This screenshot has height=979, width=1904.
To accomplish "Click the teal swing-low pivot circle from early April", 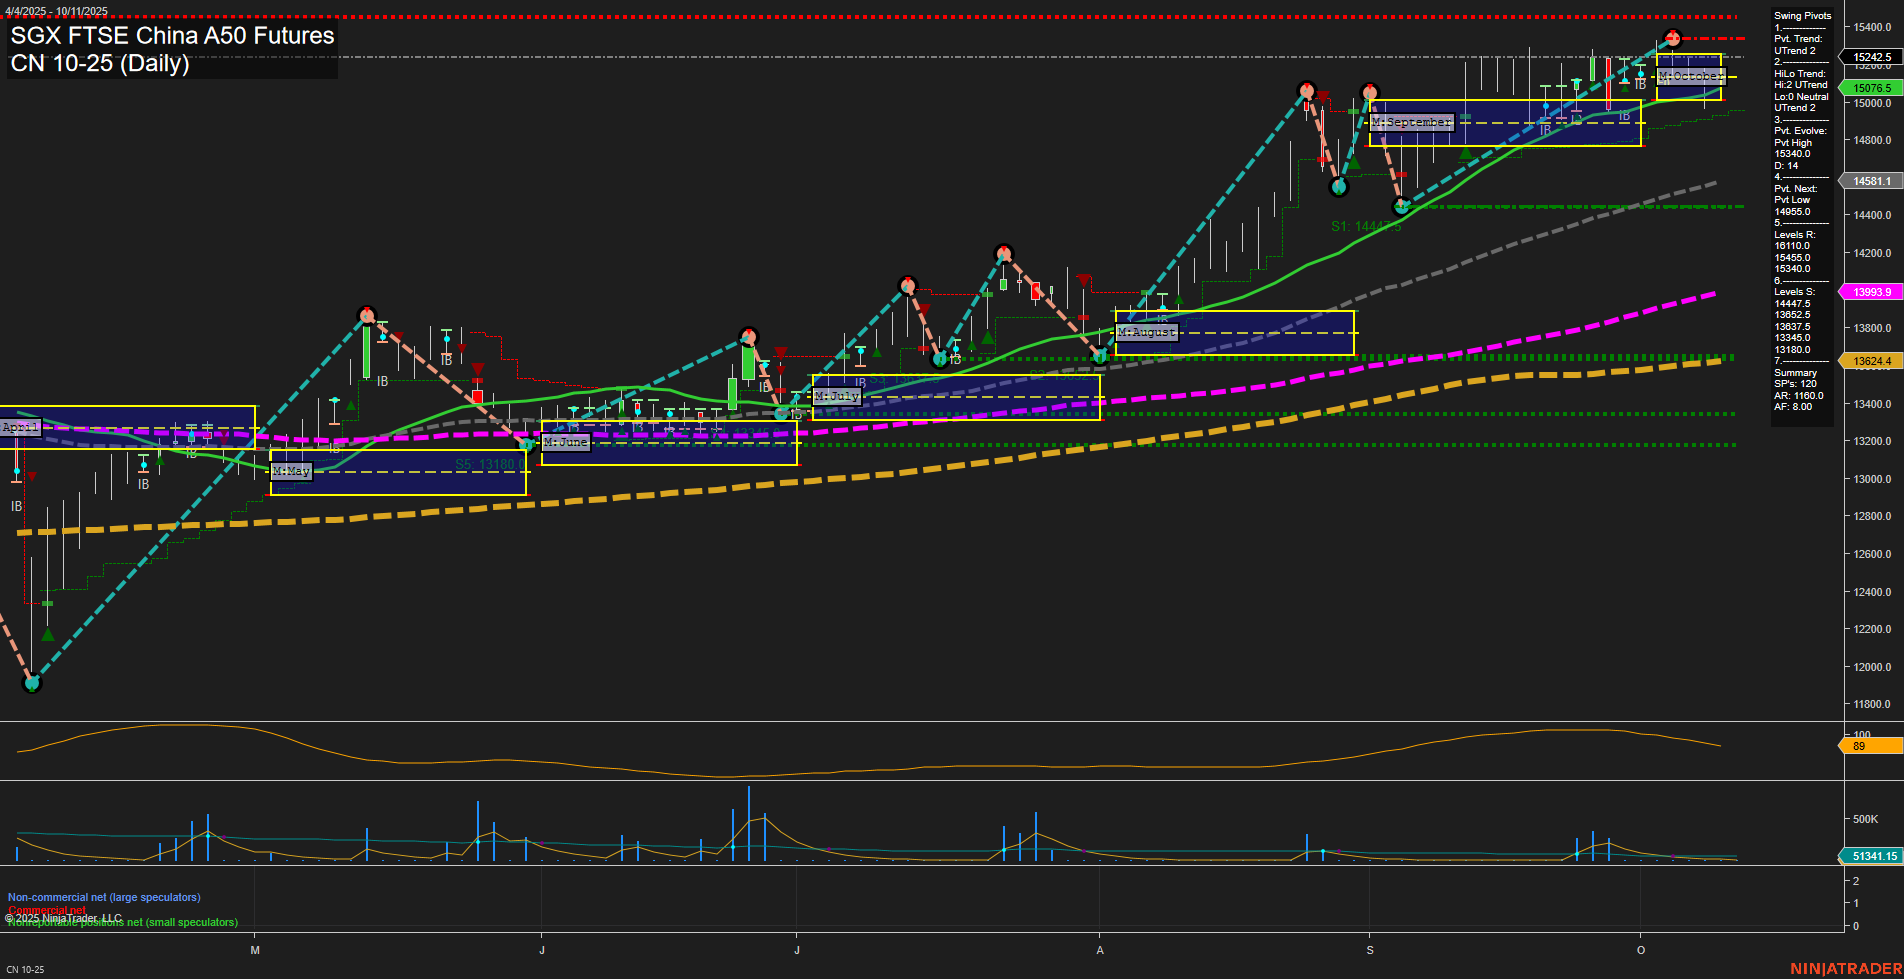I will tap(30, 684).
